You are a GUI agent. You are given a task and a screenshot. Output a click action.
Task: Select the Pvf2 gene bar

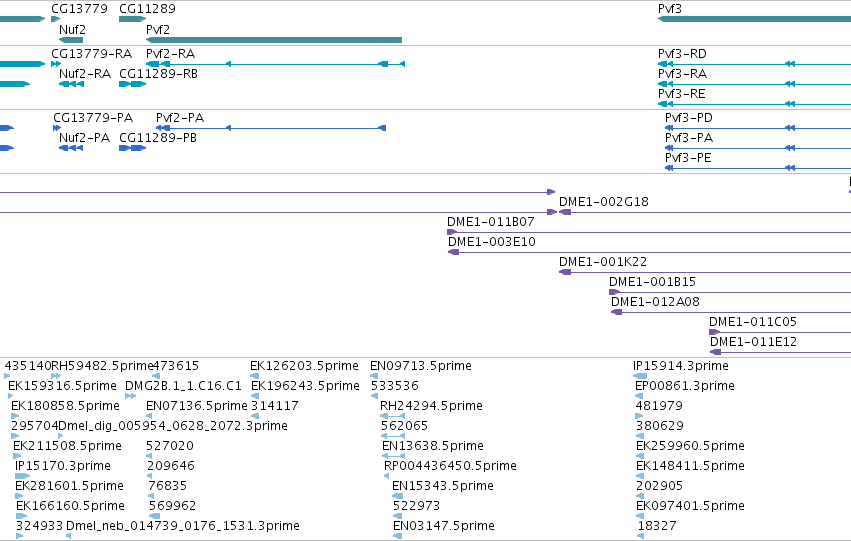[x=274, y=40]
